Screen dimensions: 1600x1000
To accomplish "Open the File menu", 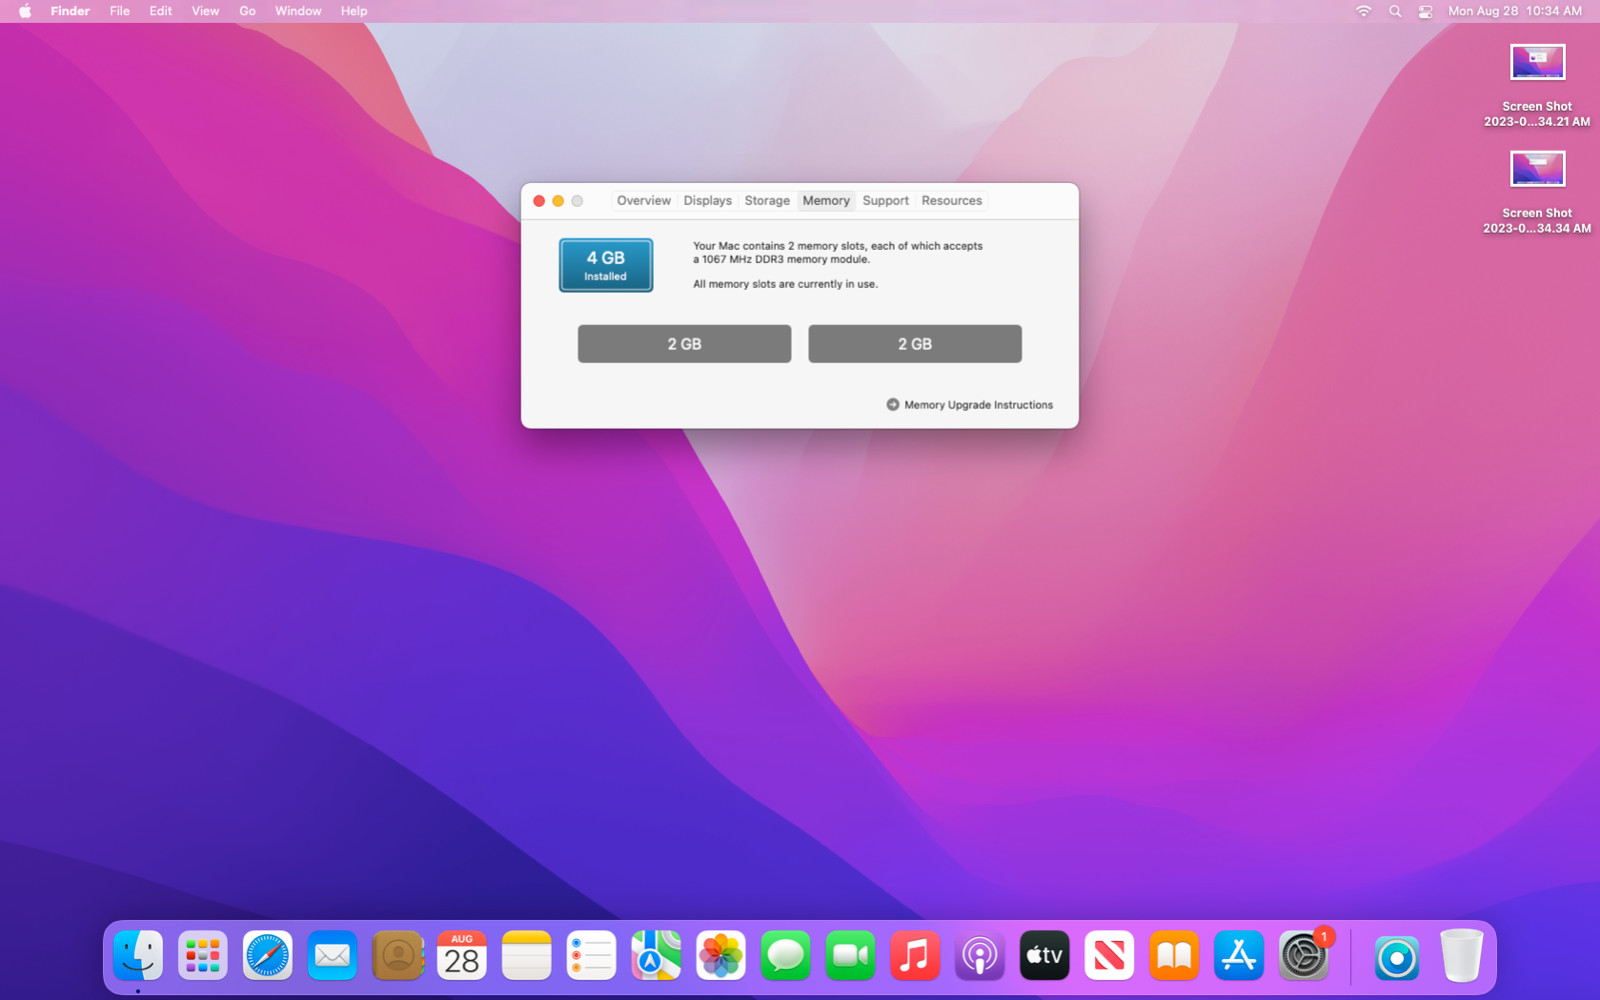I will [120, 11].
